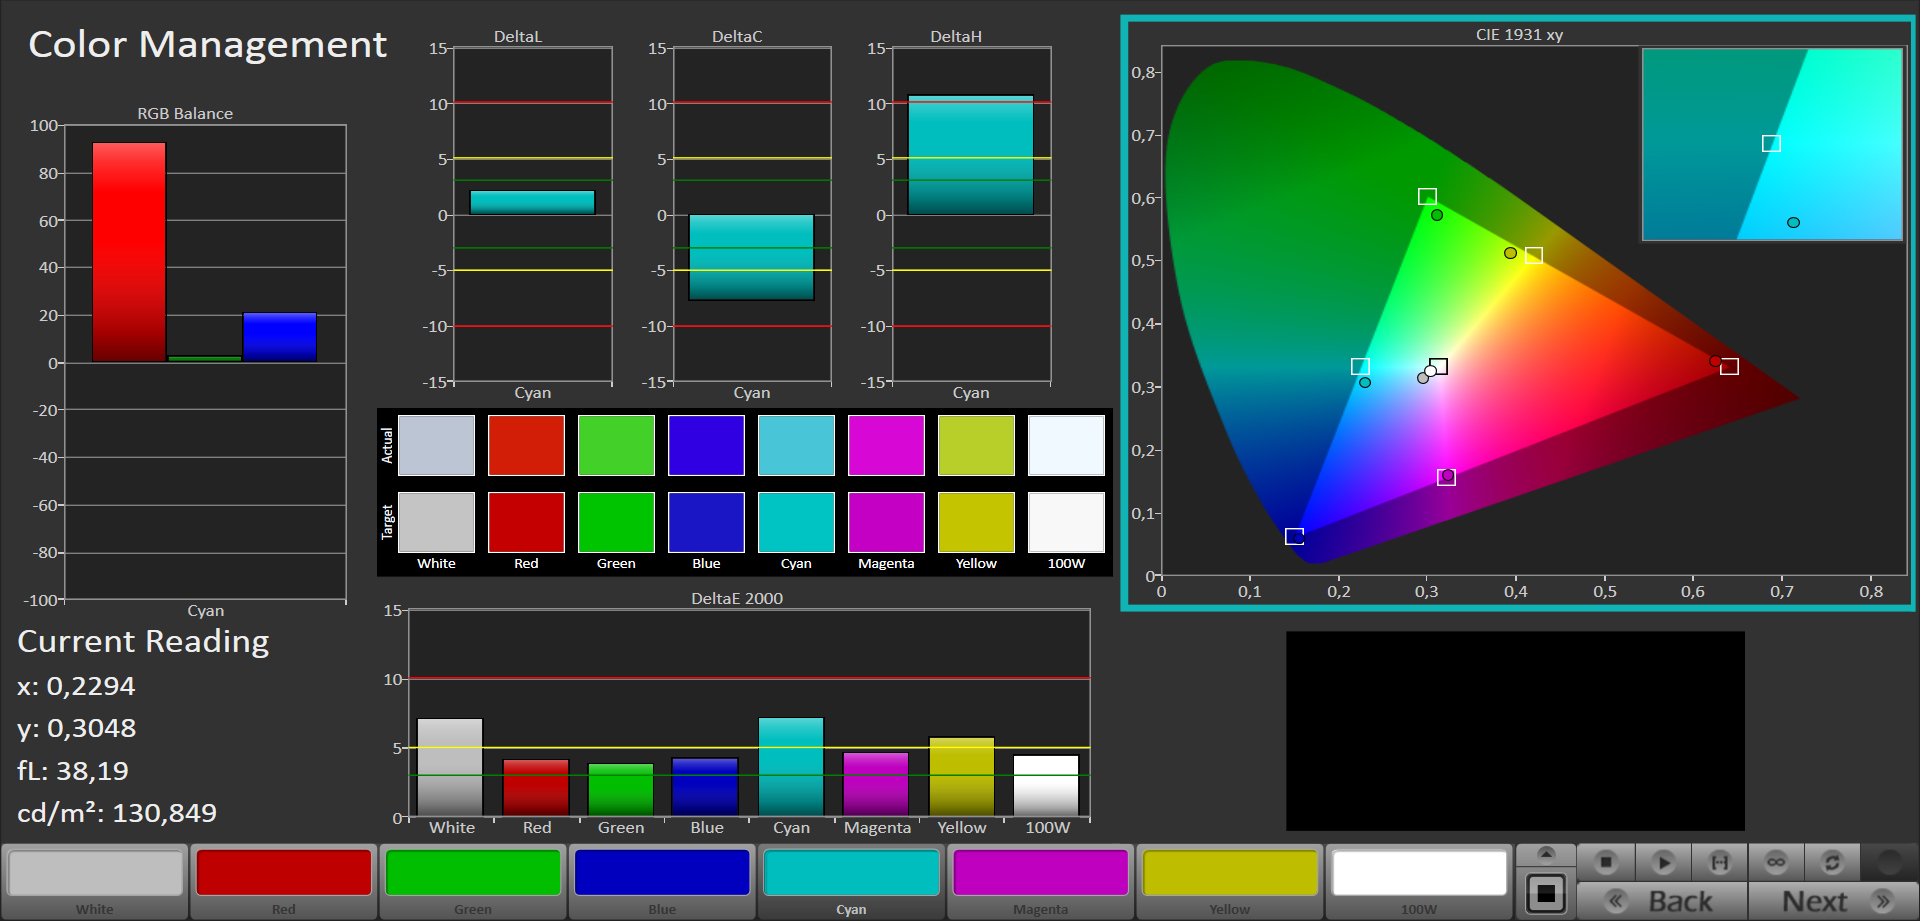Screen dimensions: 1920x921
Task: Click the red primary target square in CIE chart
Action: pyautogui.click(x=1729, y=367)
